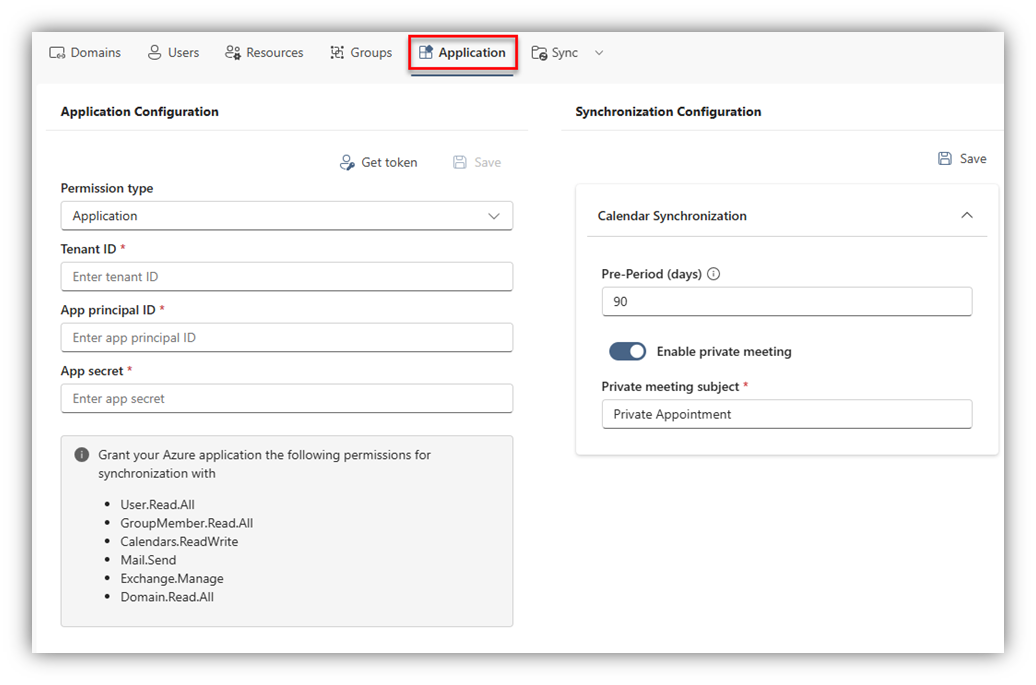
Task: Click the Application Configuration Save button
Action: point(477,163)
